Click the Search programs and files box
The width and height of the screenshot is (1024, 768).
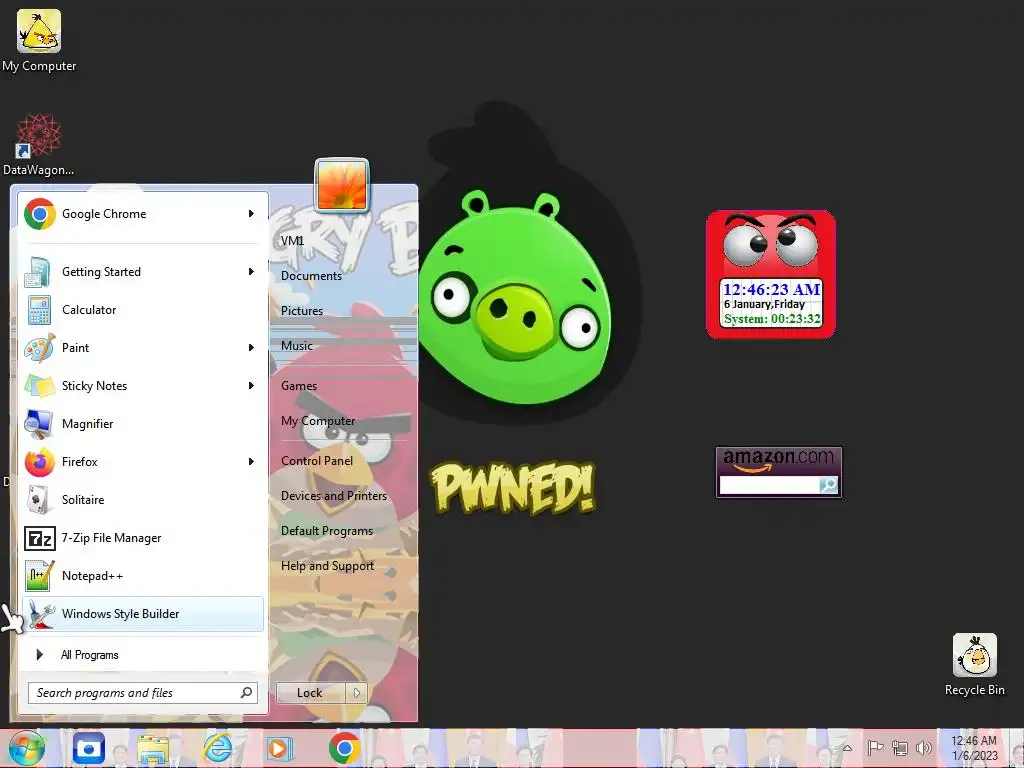(x=143, y=693)
